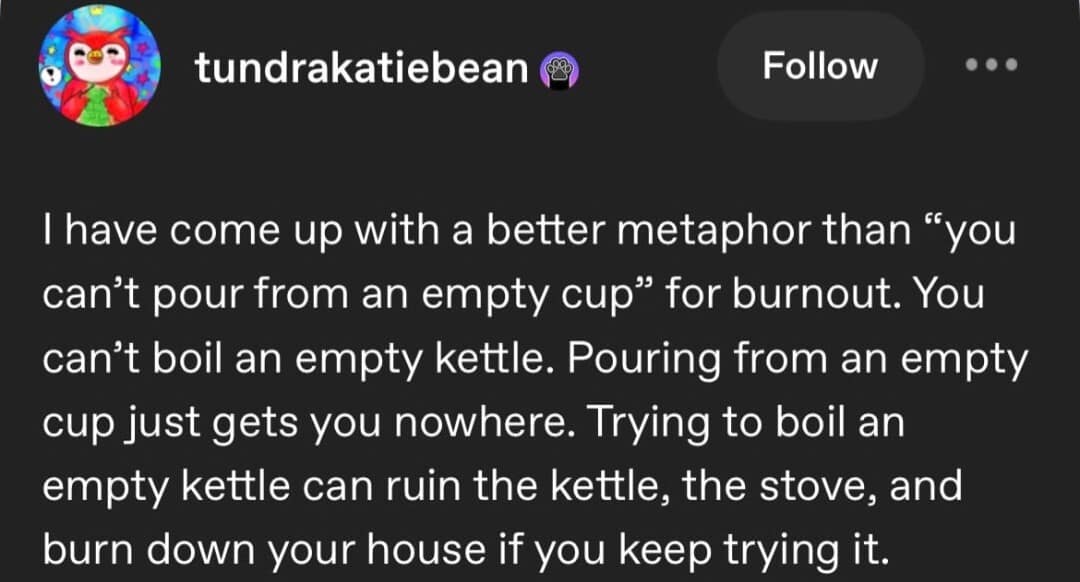Click the word "house" in the last line
Screen dimensions: 1080x582
tap(431, 549)
